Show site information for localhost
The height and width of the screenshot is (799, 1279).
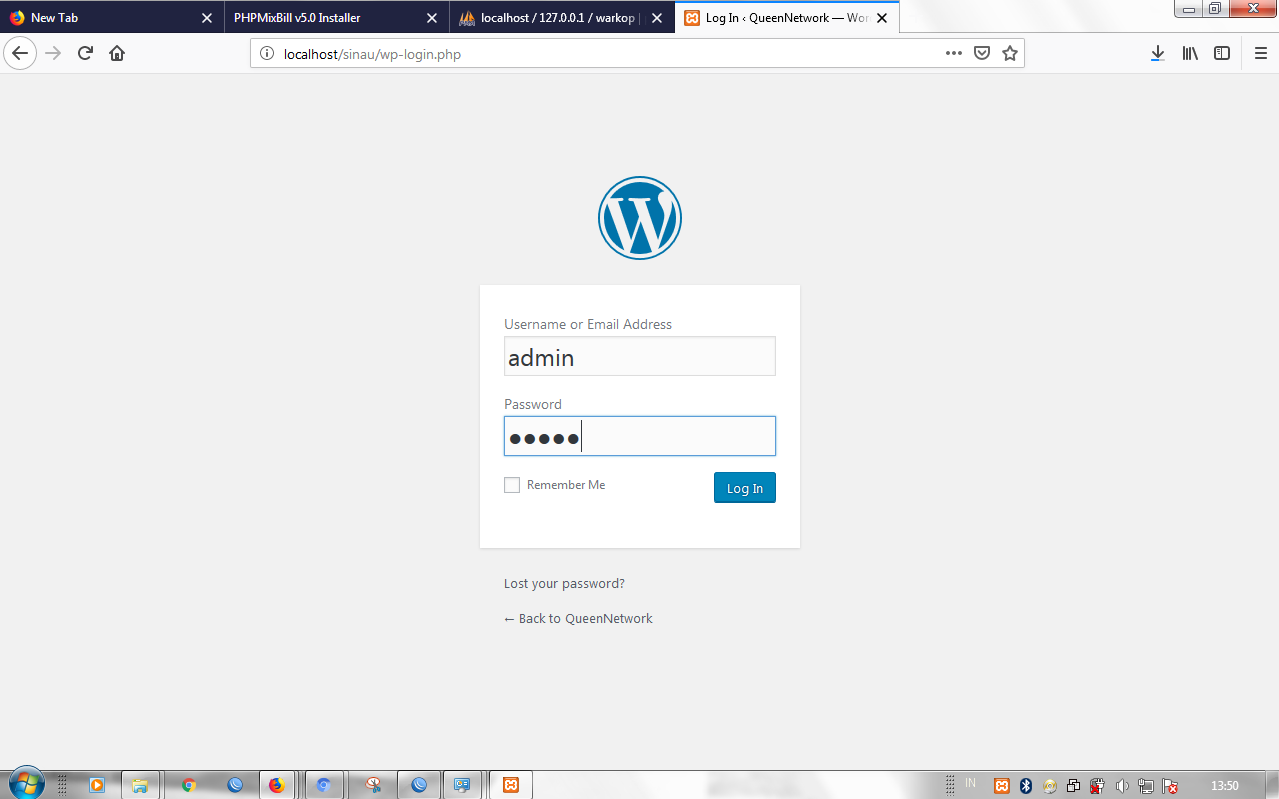coord(267,54)
